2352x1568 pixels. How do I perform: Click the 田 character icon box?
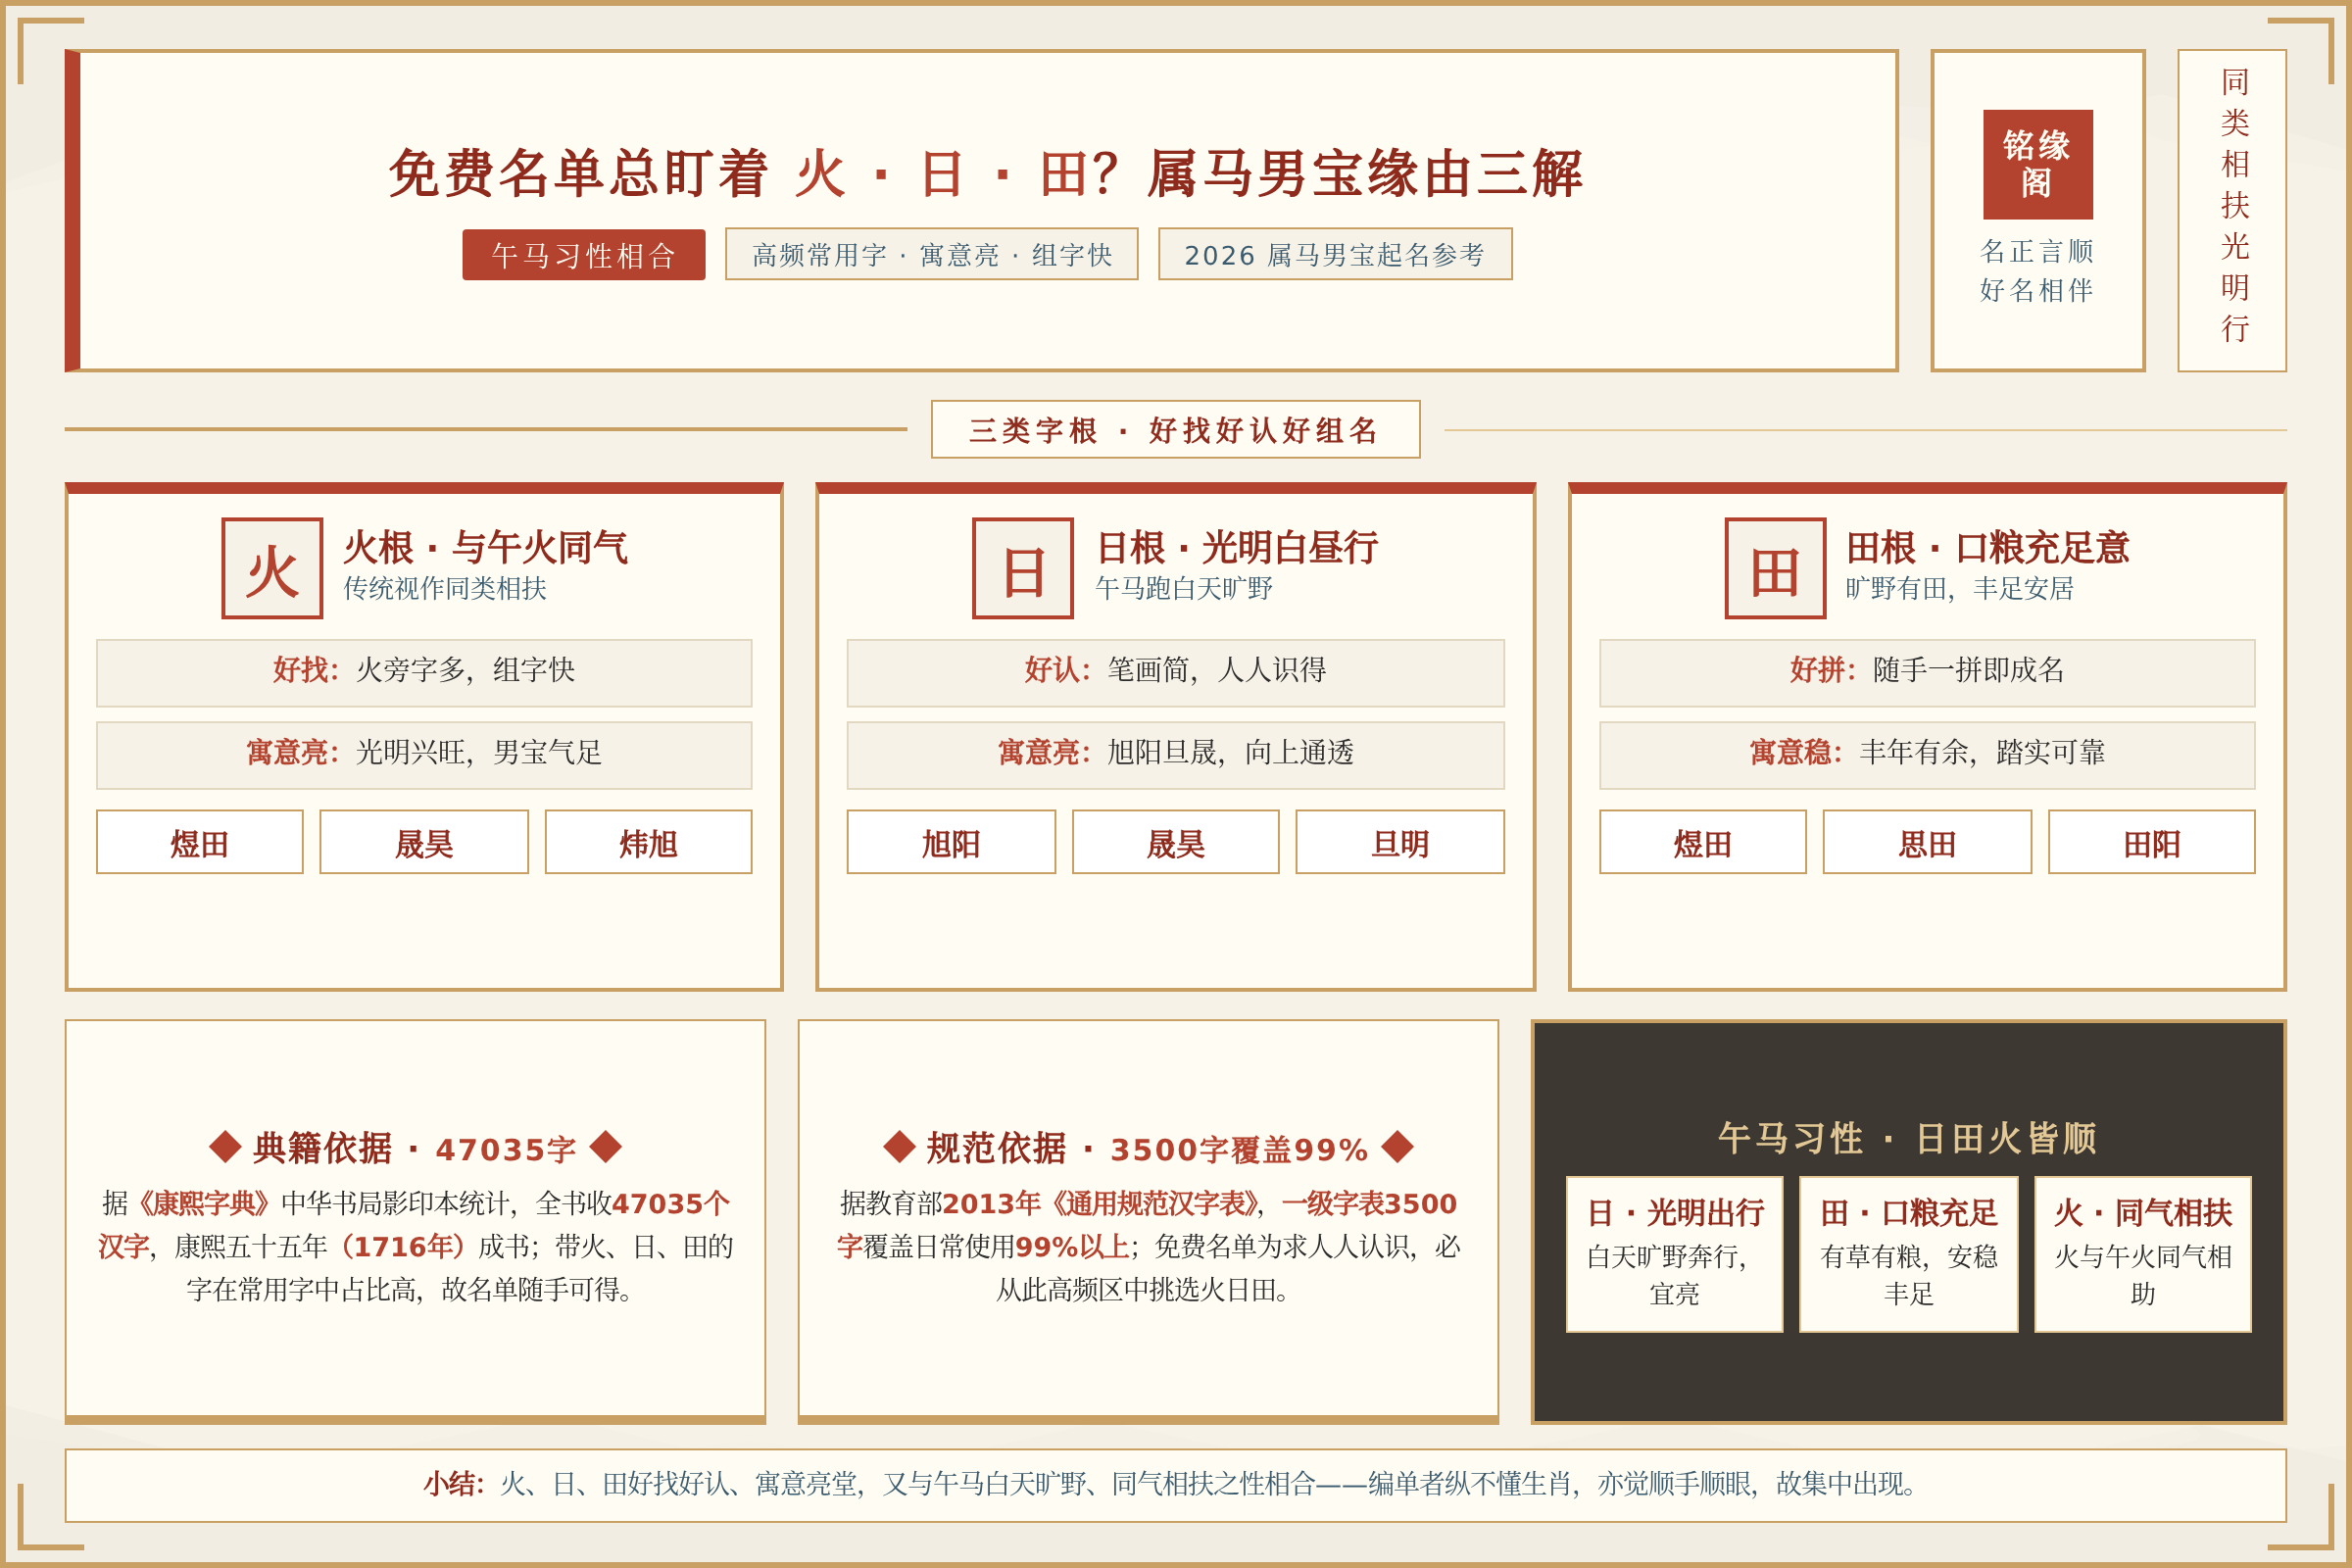click(x=1775, y=568)
